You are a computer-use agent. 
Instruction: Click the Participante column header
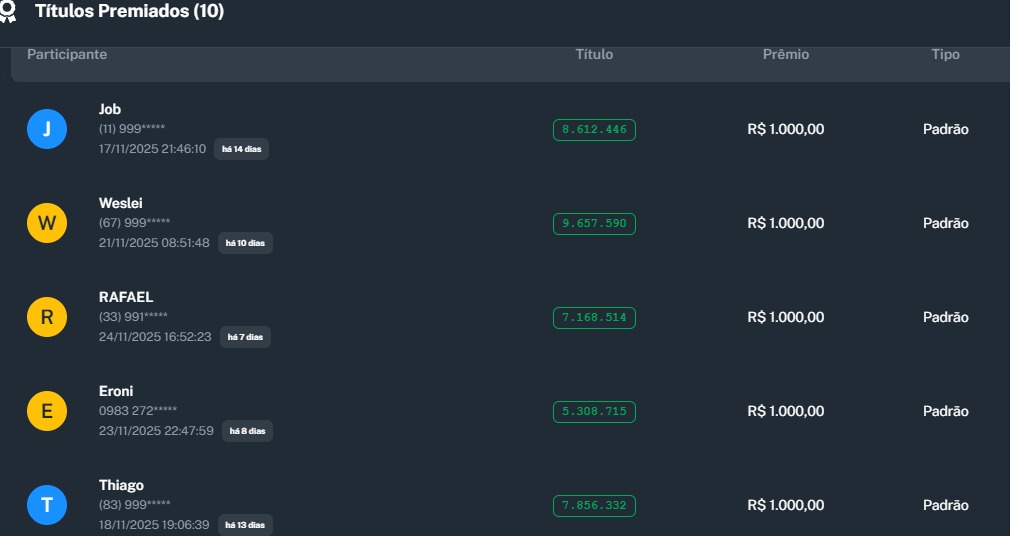coord(67,55)
